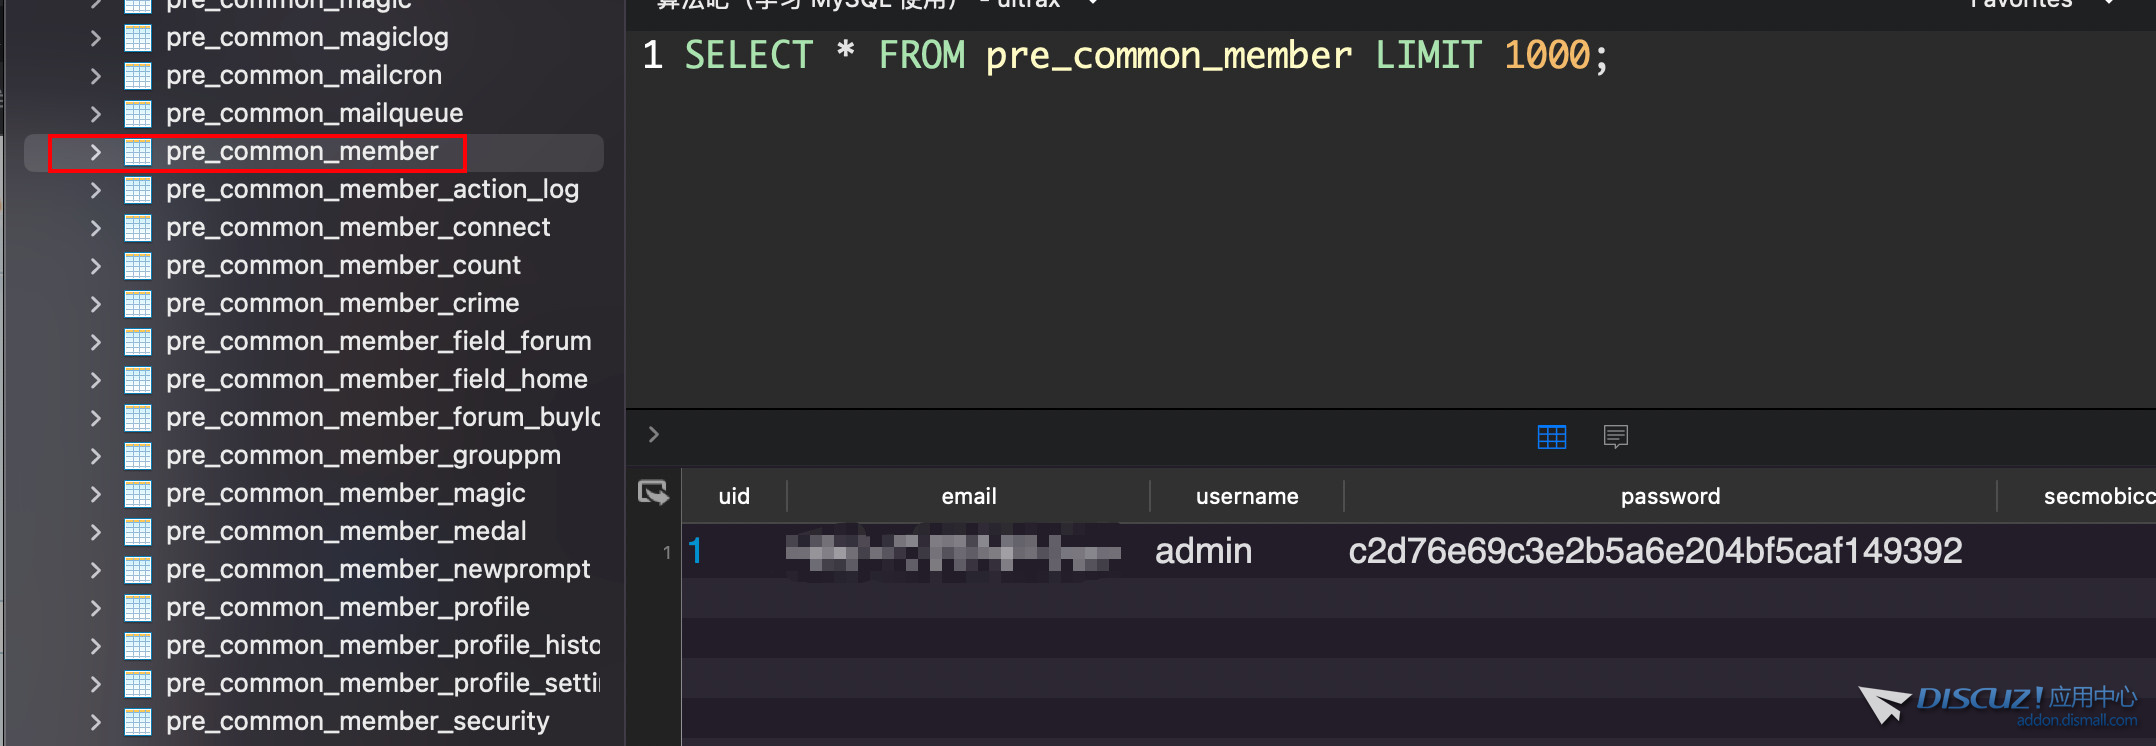
Task: Sort by the username column header
Action: (x=1246, y=496)
